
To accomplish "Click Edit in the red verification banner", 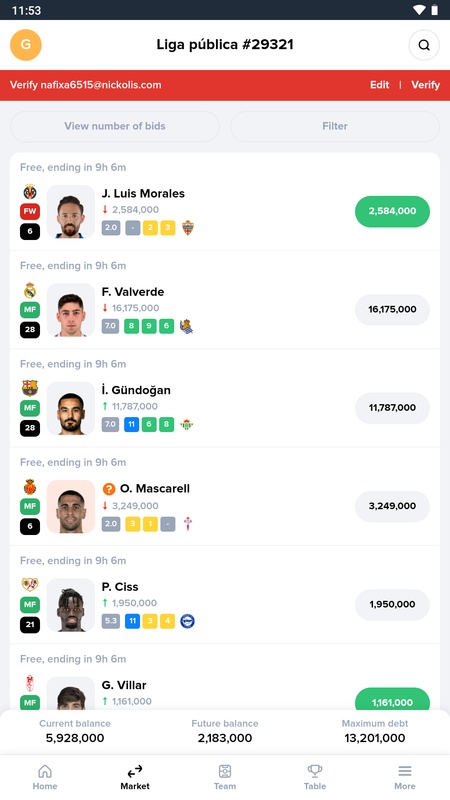I will (380, 85).
